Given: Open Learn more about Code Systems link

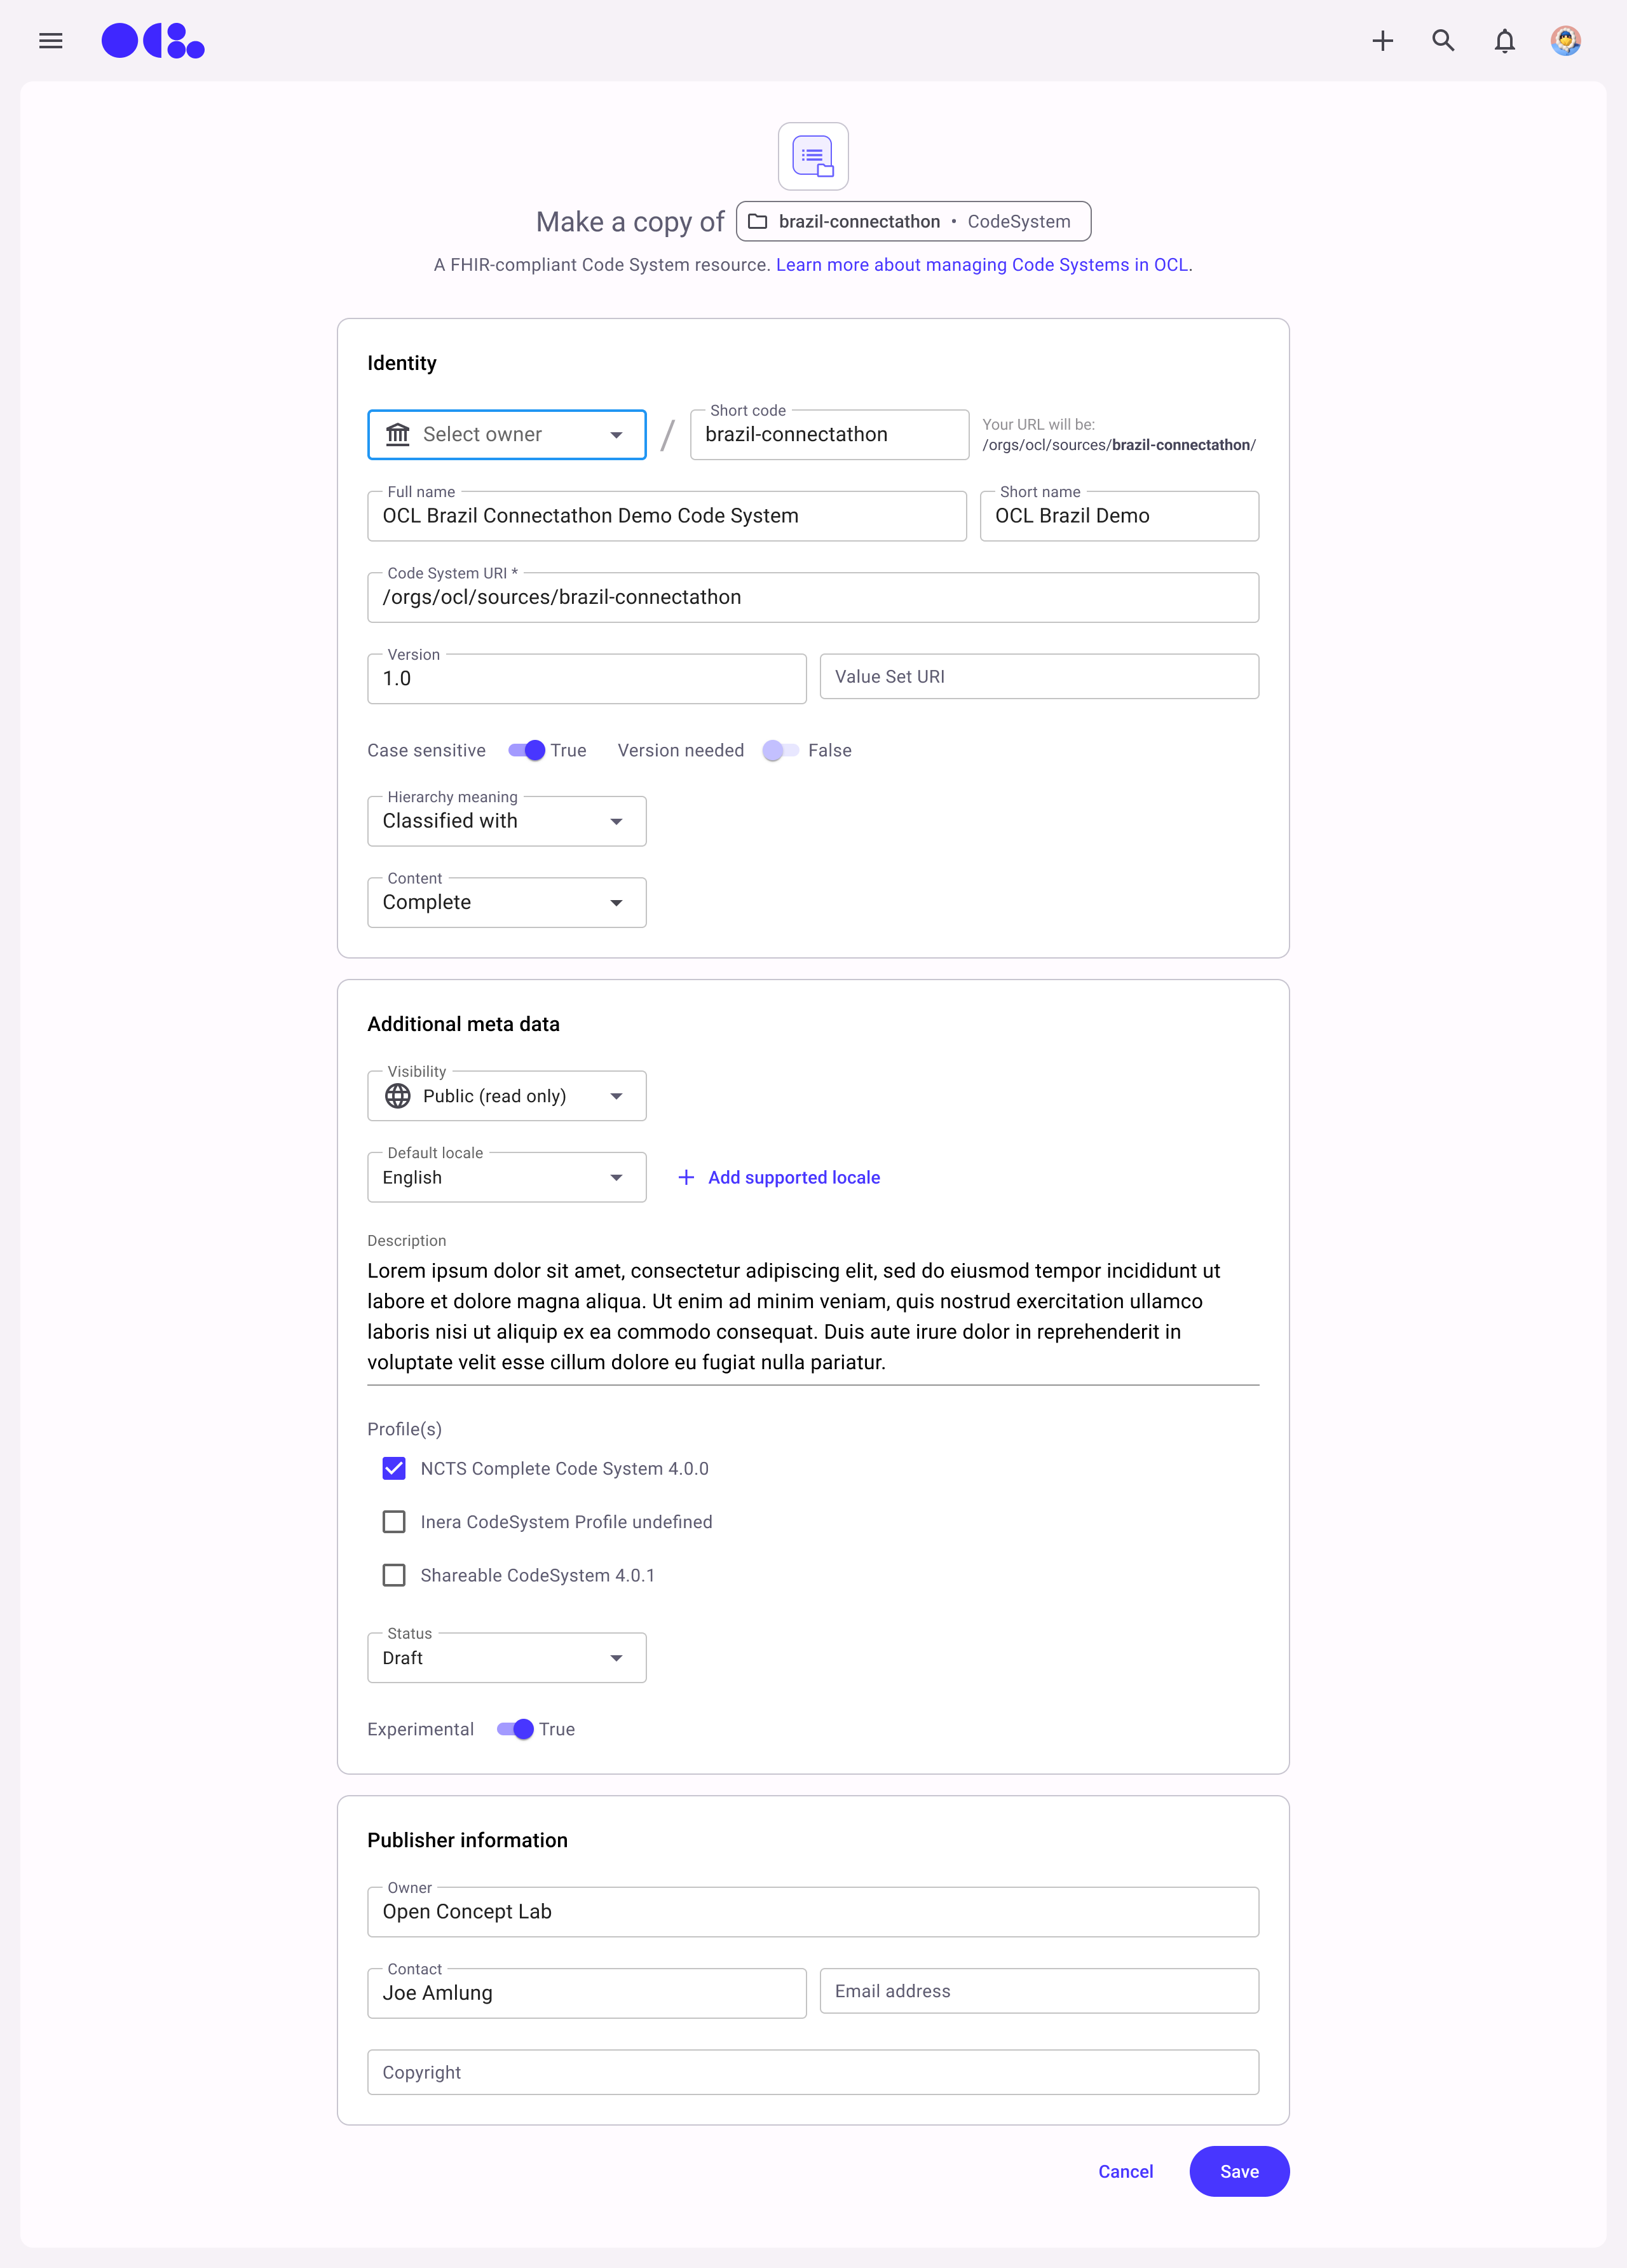Looking at the screenshot, I should point(982,265).
